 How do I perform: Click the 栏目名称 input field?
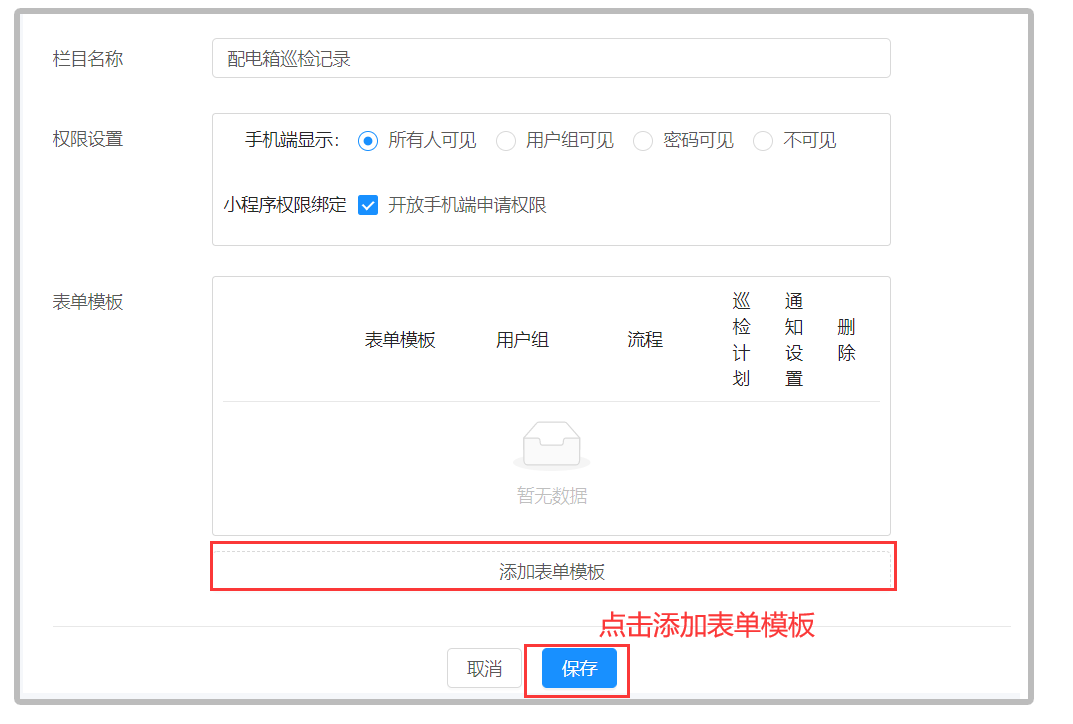tap(551, 58)
